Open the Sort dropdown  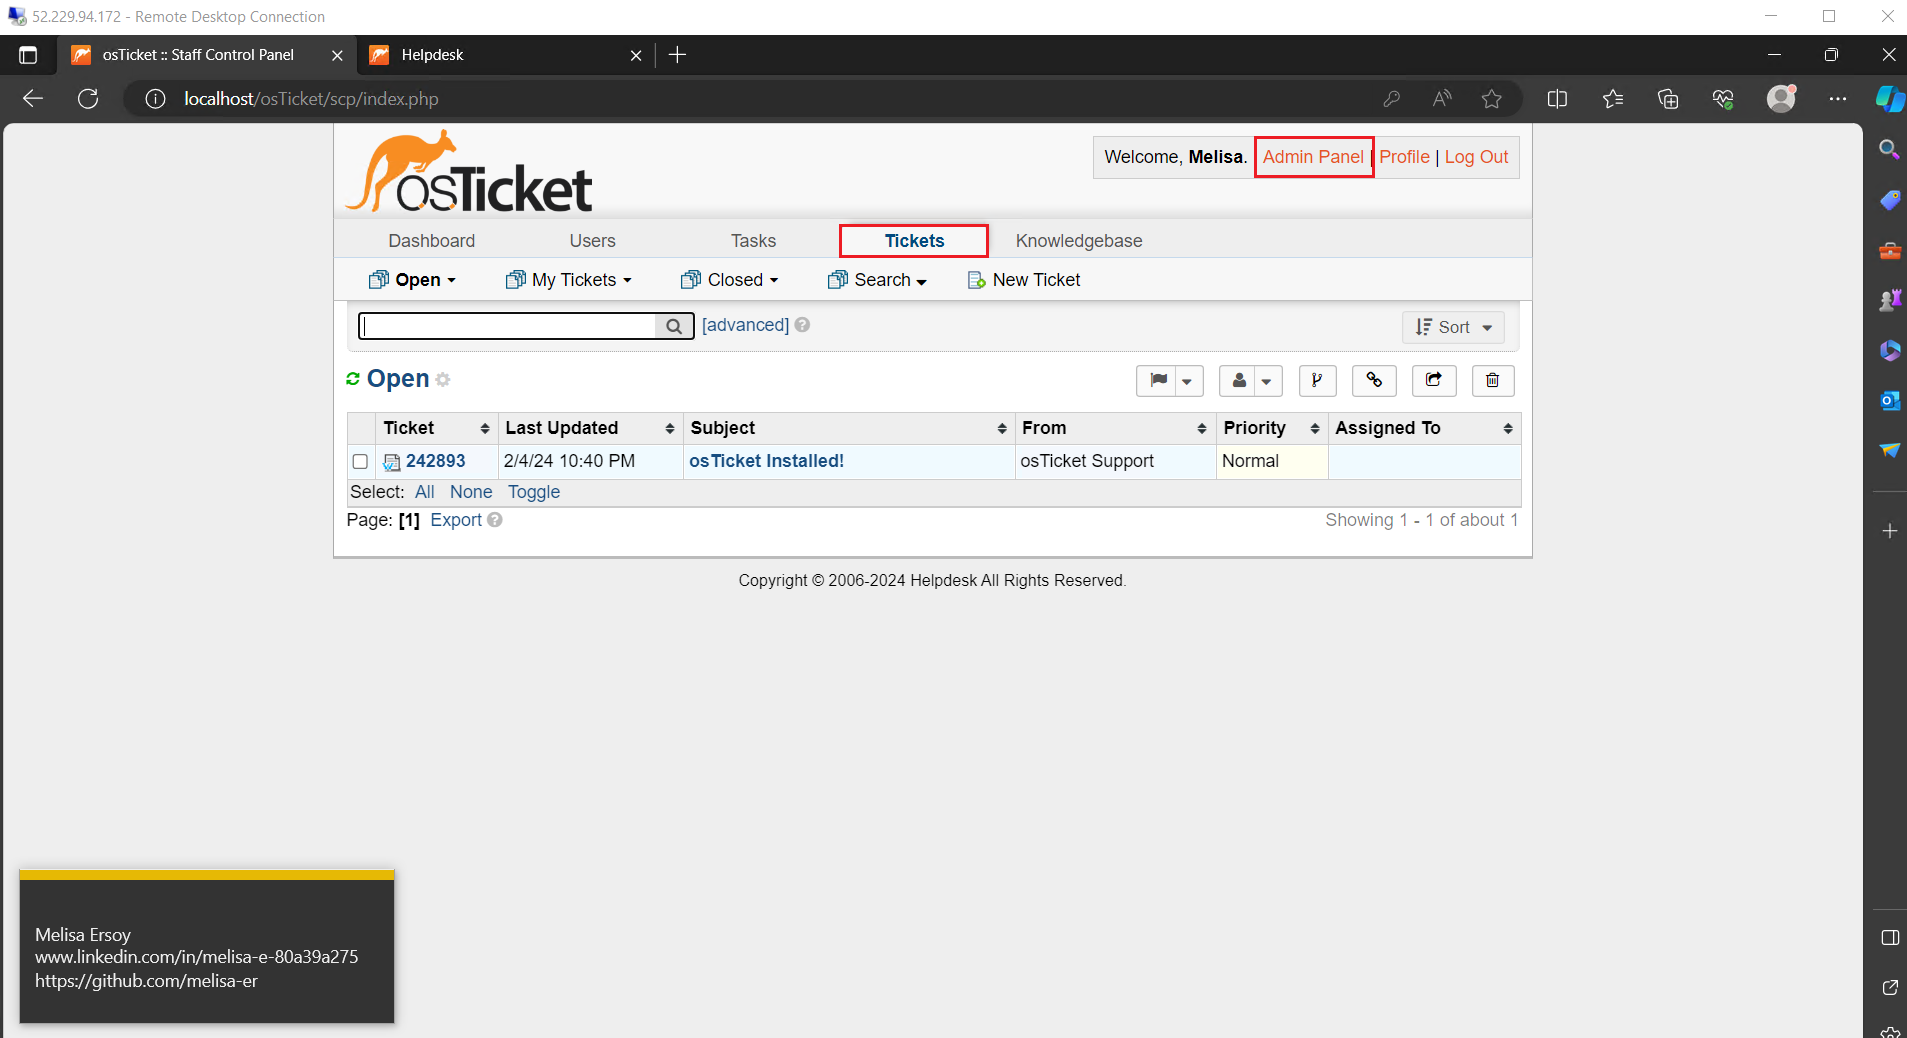[1453, 328]
